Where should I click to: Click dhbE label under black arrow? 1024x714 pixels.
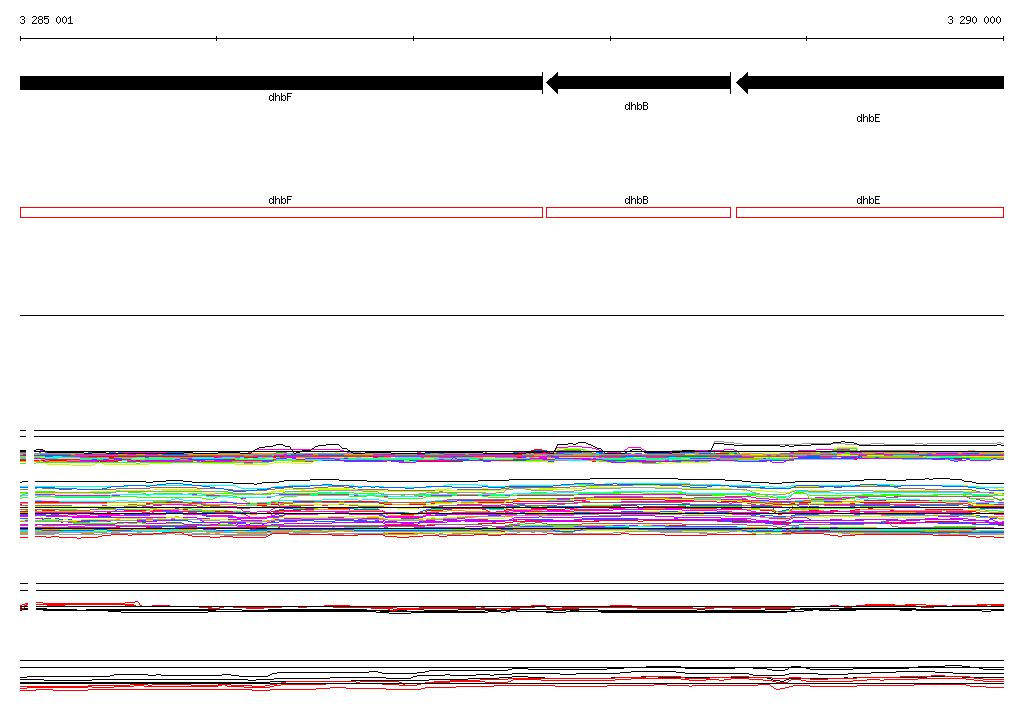coord(869,118)
